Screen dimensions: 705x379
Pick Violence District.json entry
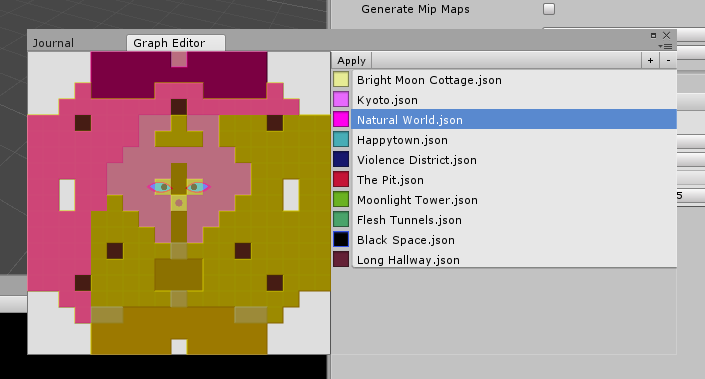tap(514, 160)
